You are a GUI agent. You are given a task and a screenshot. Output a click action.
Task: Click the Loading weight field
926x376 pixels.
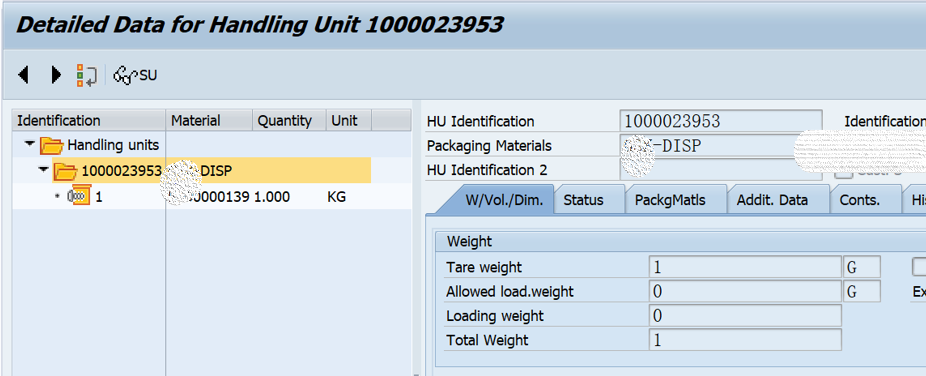745,315
